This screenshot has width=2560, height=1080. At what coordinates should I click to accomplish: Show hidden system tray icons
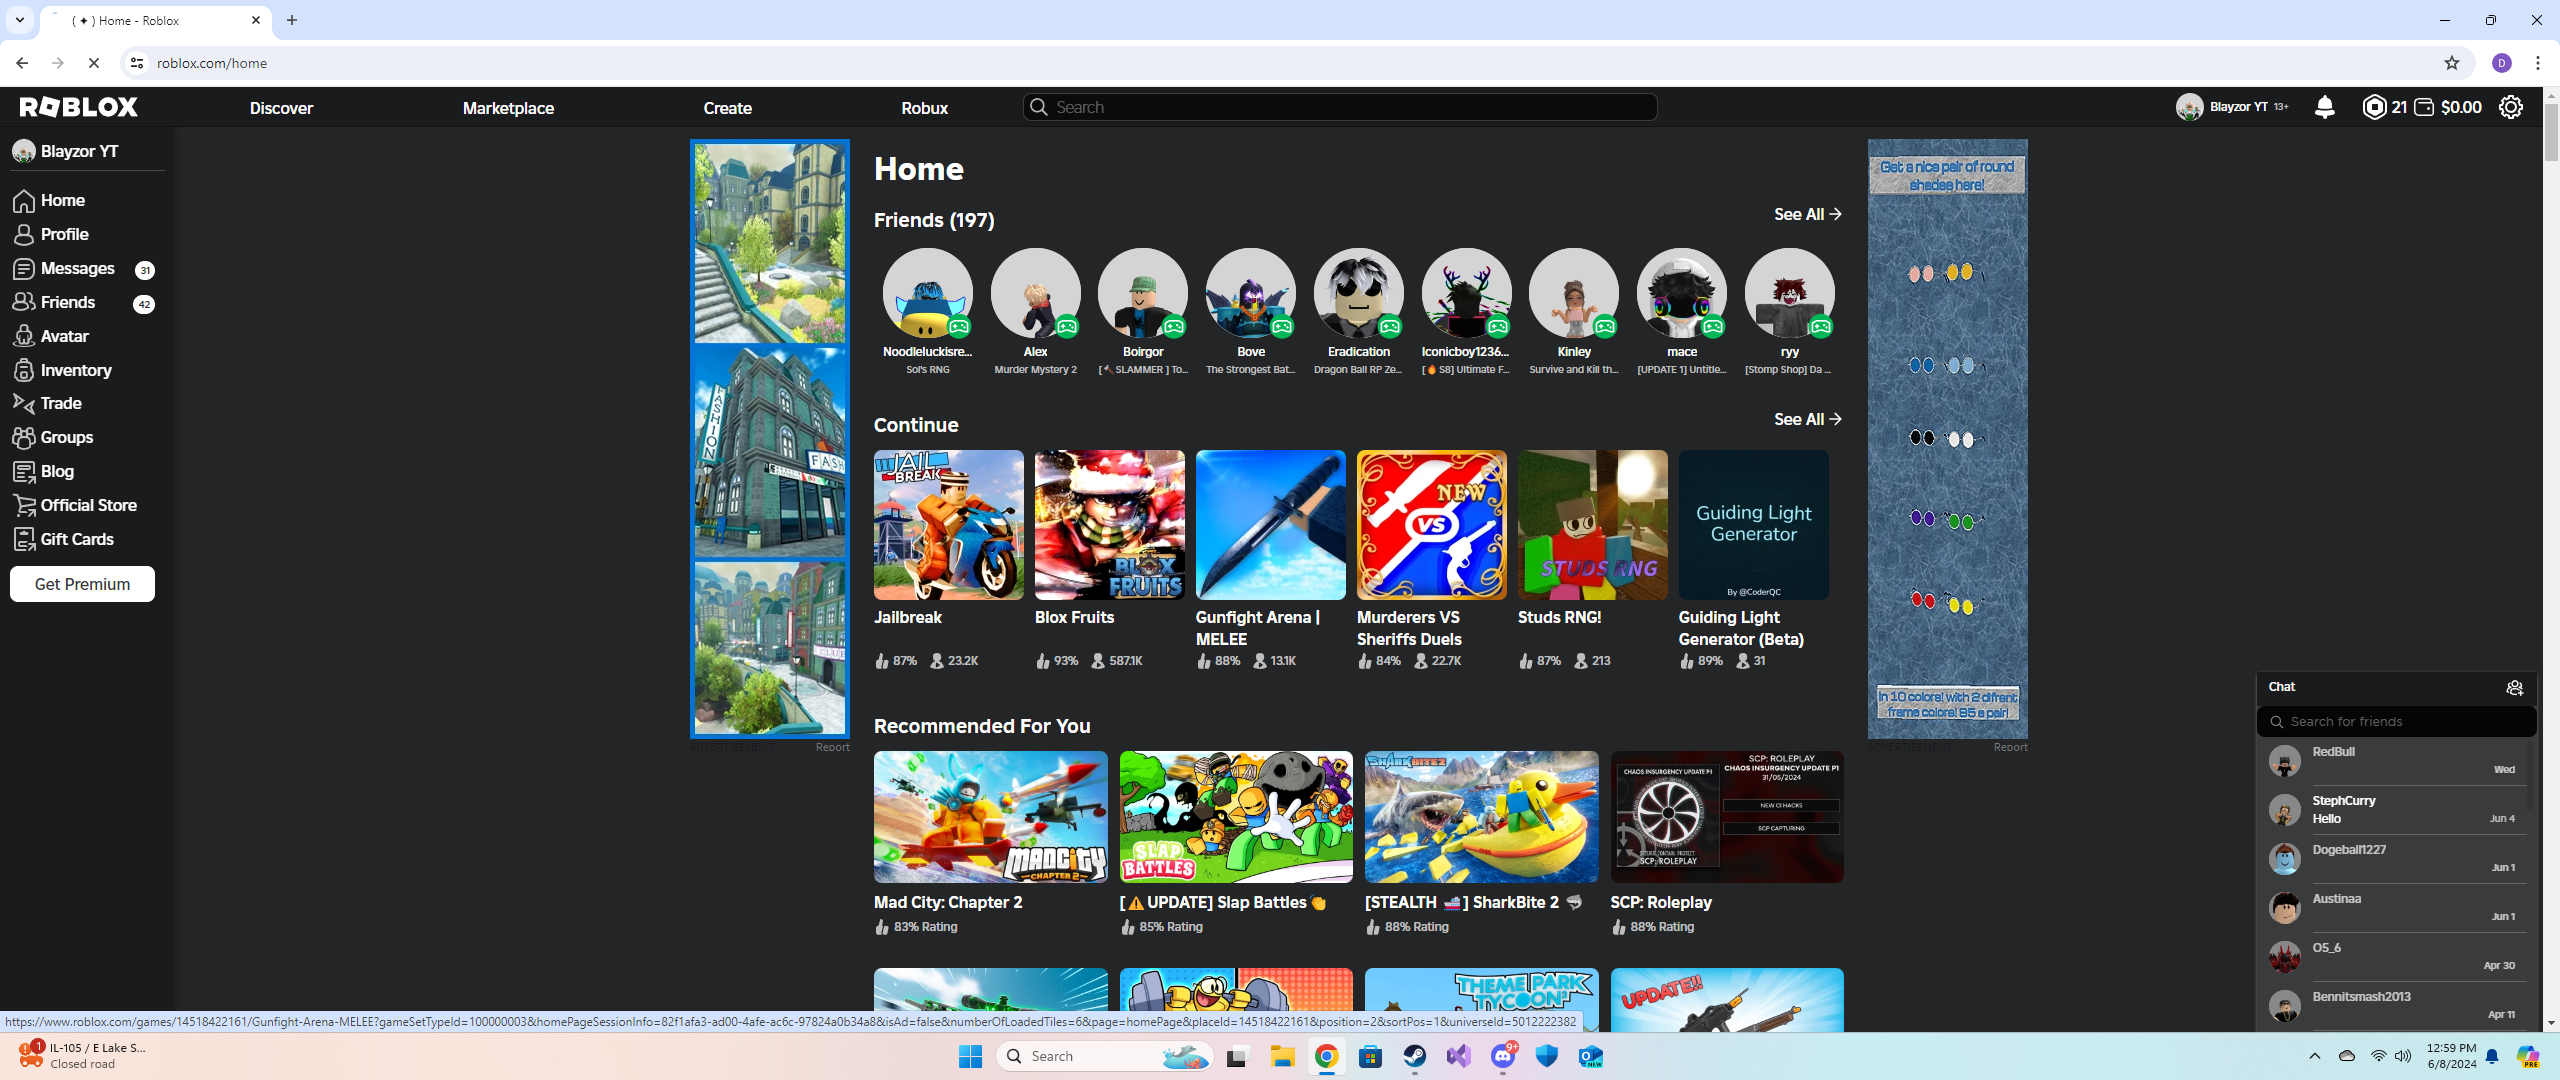coord(2314,1056)
